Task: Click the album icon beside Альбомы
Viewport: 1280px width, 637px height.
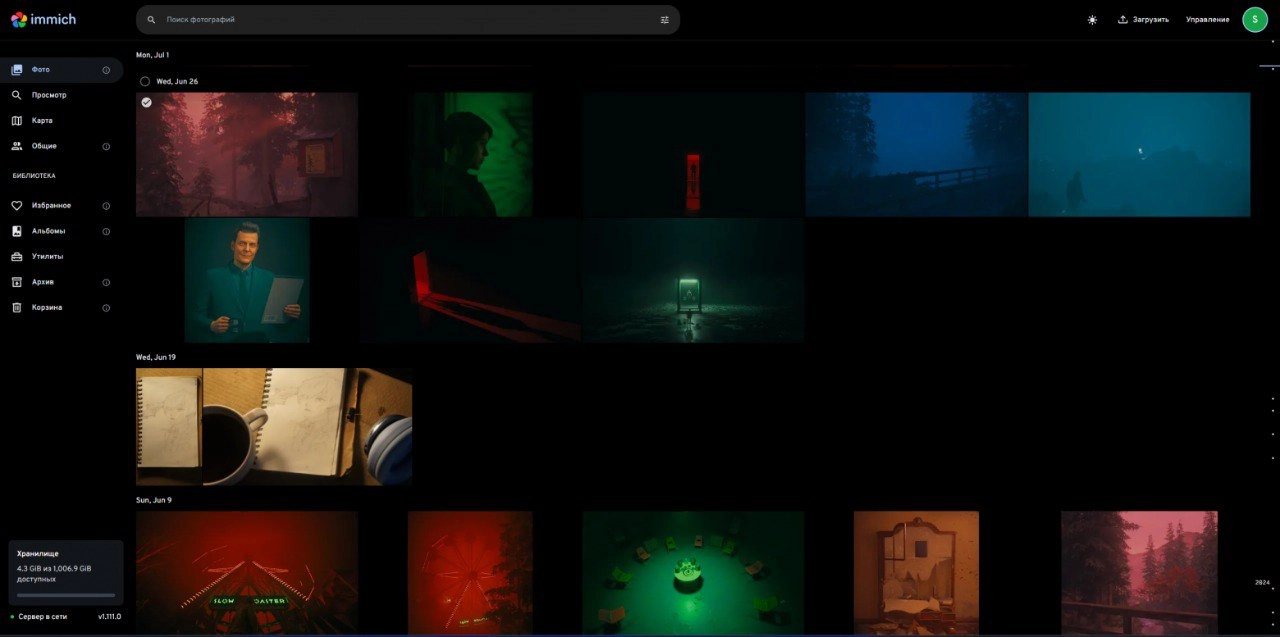Action: click(17, 231)
